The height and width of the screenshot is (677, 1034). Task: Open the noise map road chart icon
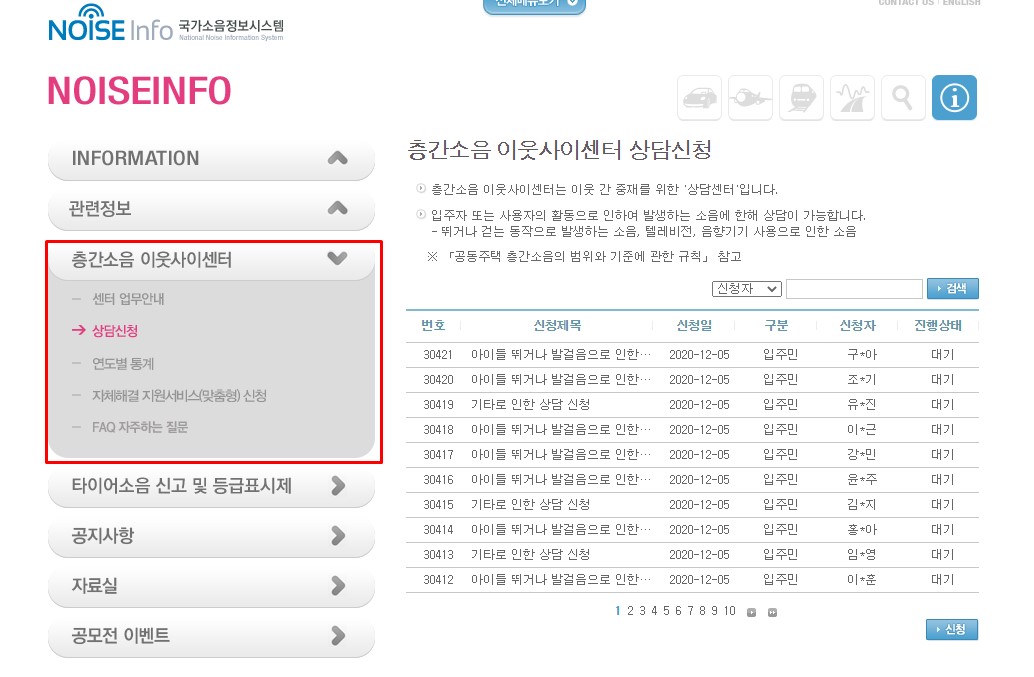click(x=852, y=98)
